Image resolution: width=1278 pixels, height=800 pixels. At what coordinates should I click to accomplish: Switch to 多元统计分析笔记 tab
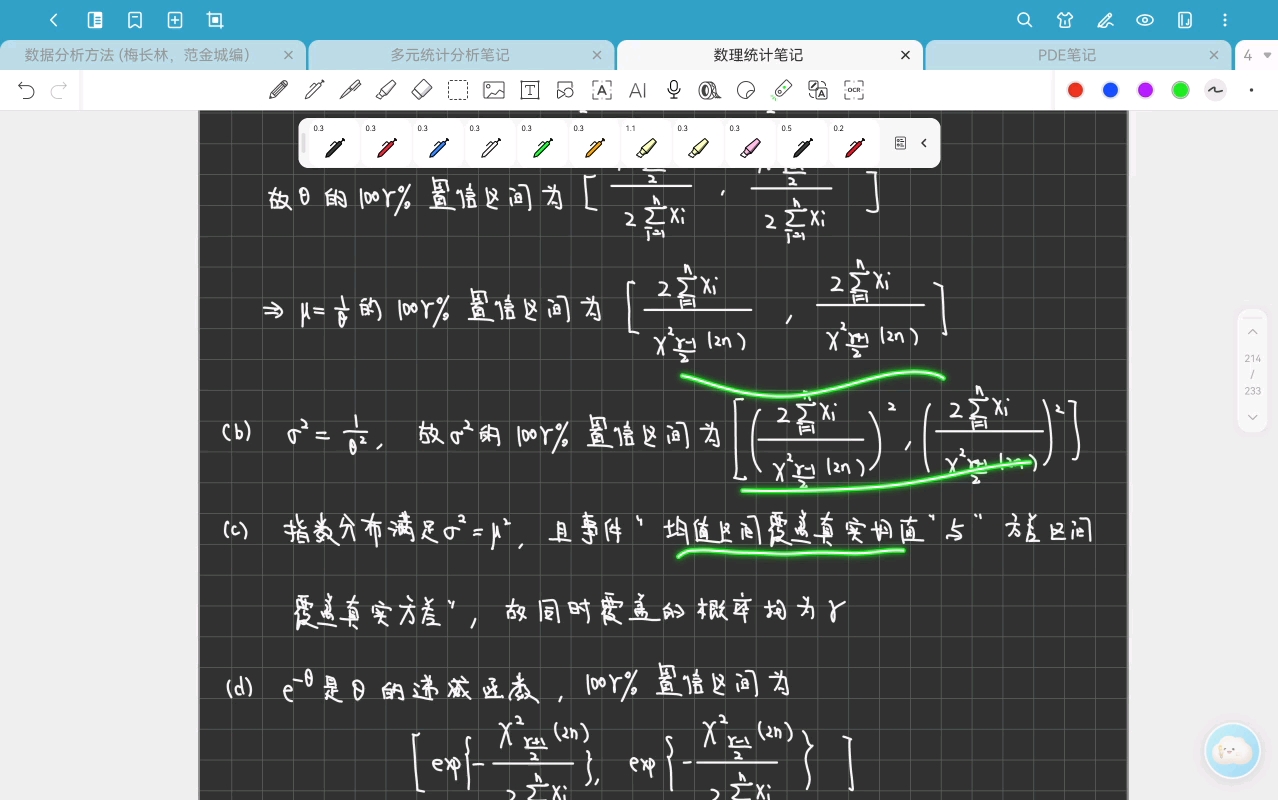pyautogui.click(x=449, y=55)
